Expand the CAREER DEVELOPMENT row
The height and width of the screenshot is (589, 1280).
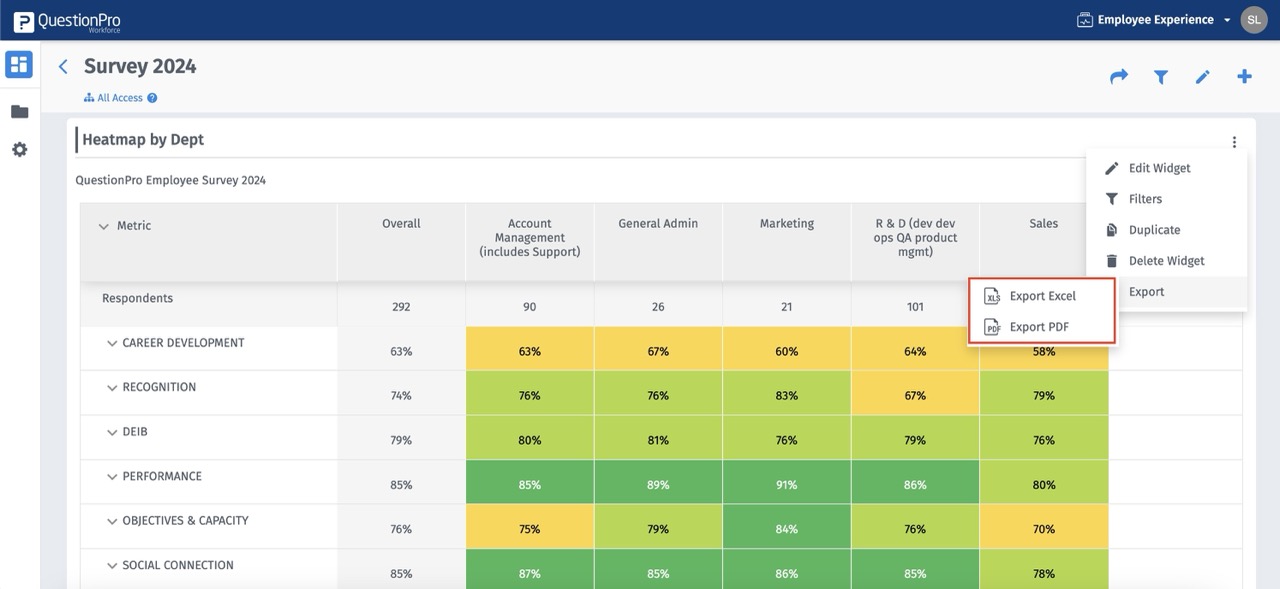pyautogui.click(x=112, y=343)
